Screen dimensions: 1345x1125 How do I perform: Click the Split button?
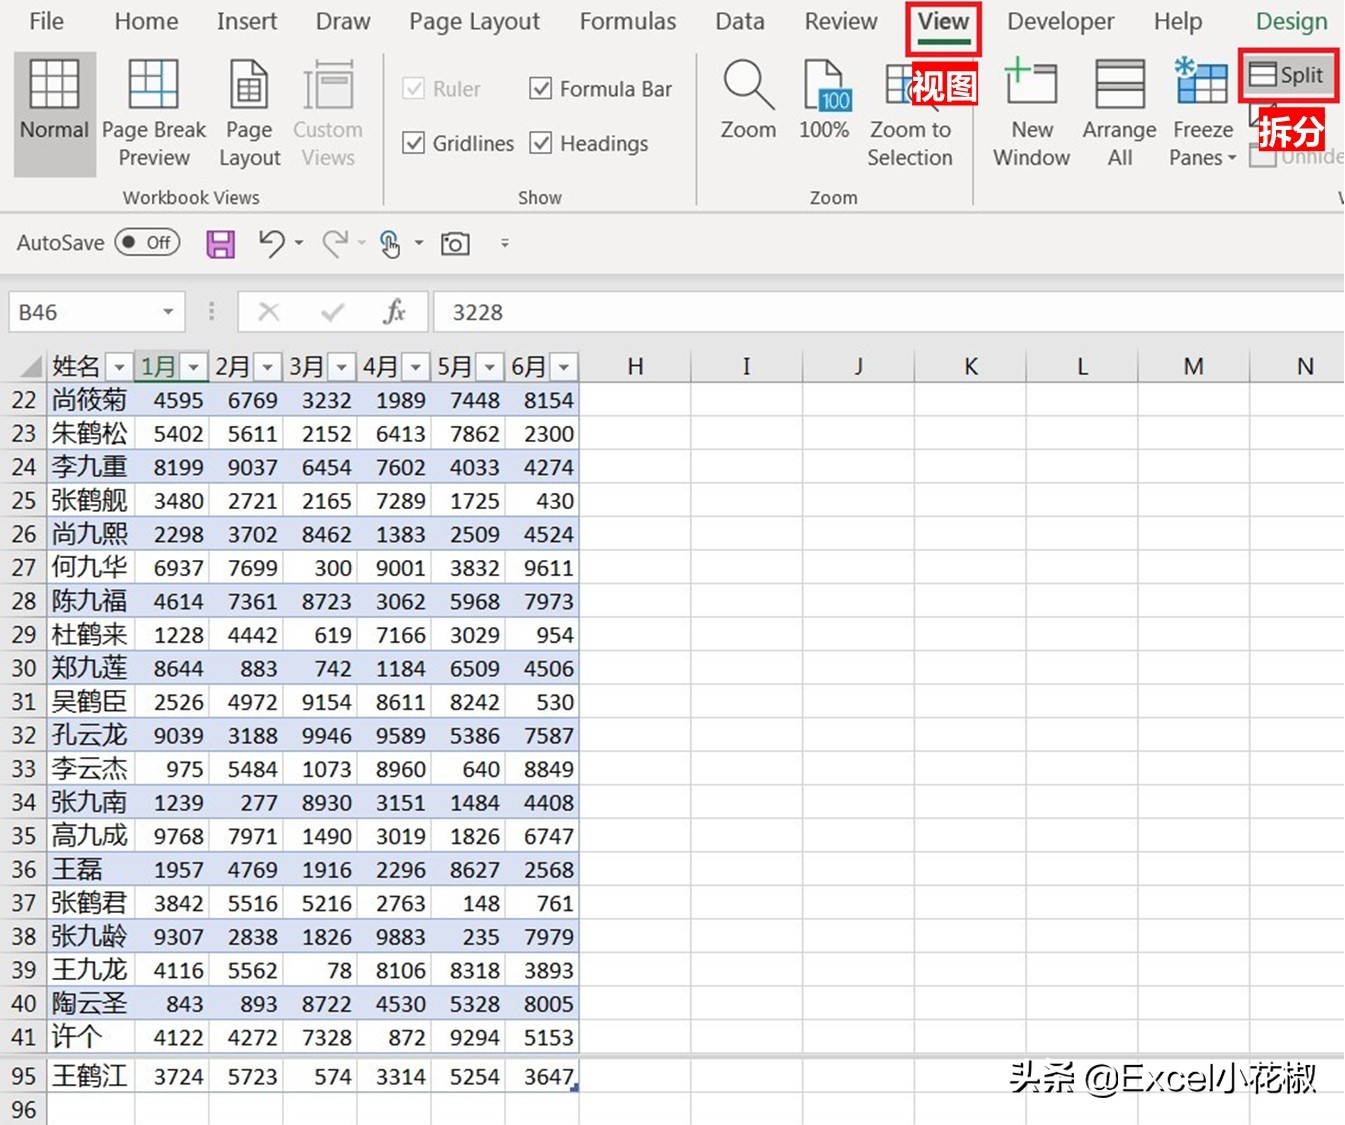[x=1288, y=74]
